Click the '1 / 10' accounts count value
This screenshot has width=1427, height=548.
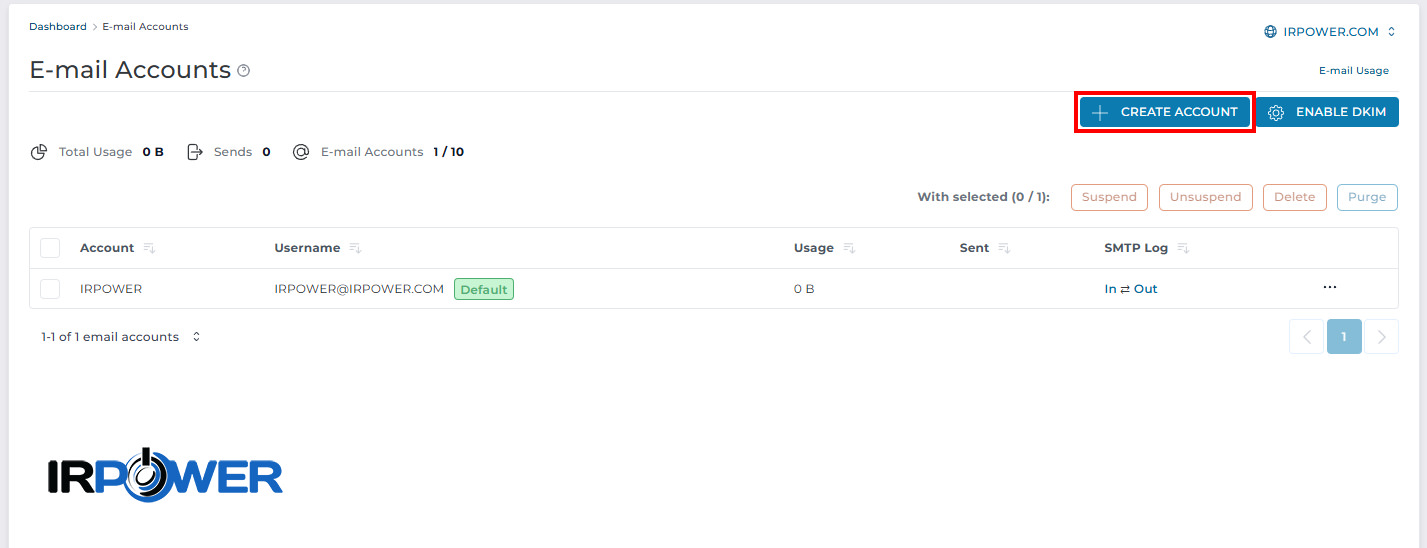(448, 152)
